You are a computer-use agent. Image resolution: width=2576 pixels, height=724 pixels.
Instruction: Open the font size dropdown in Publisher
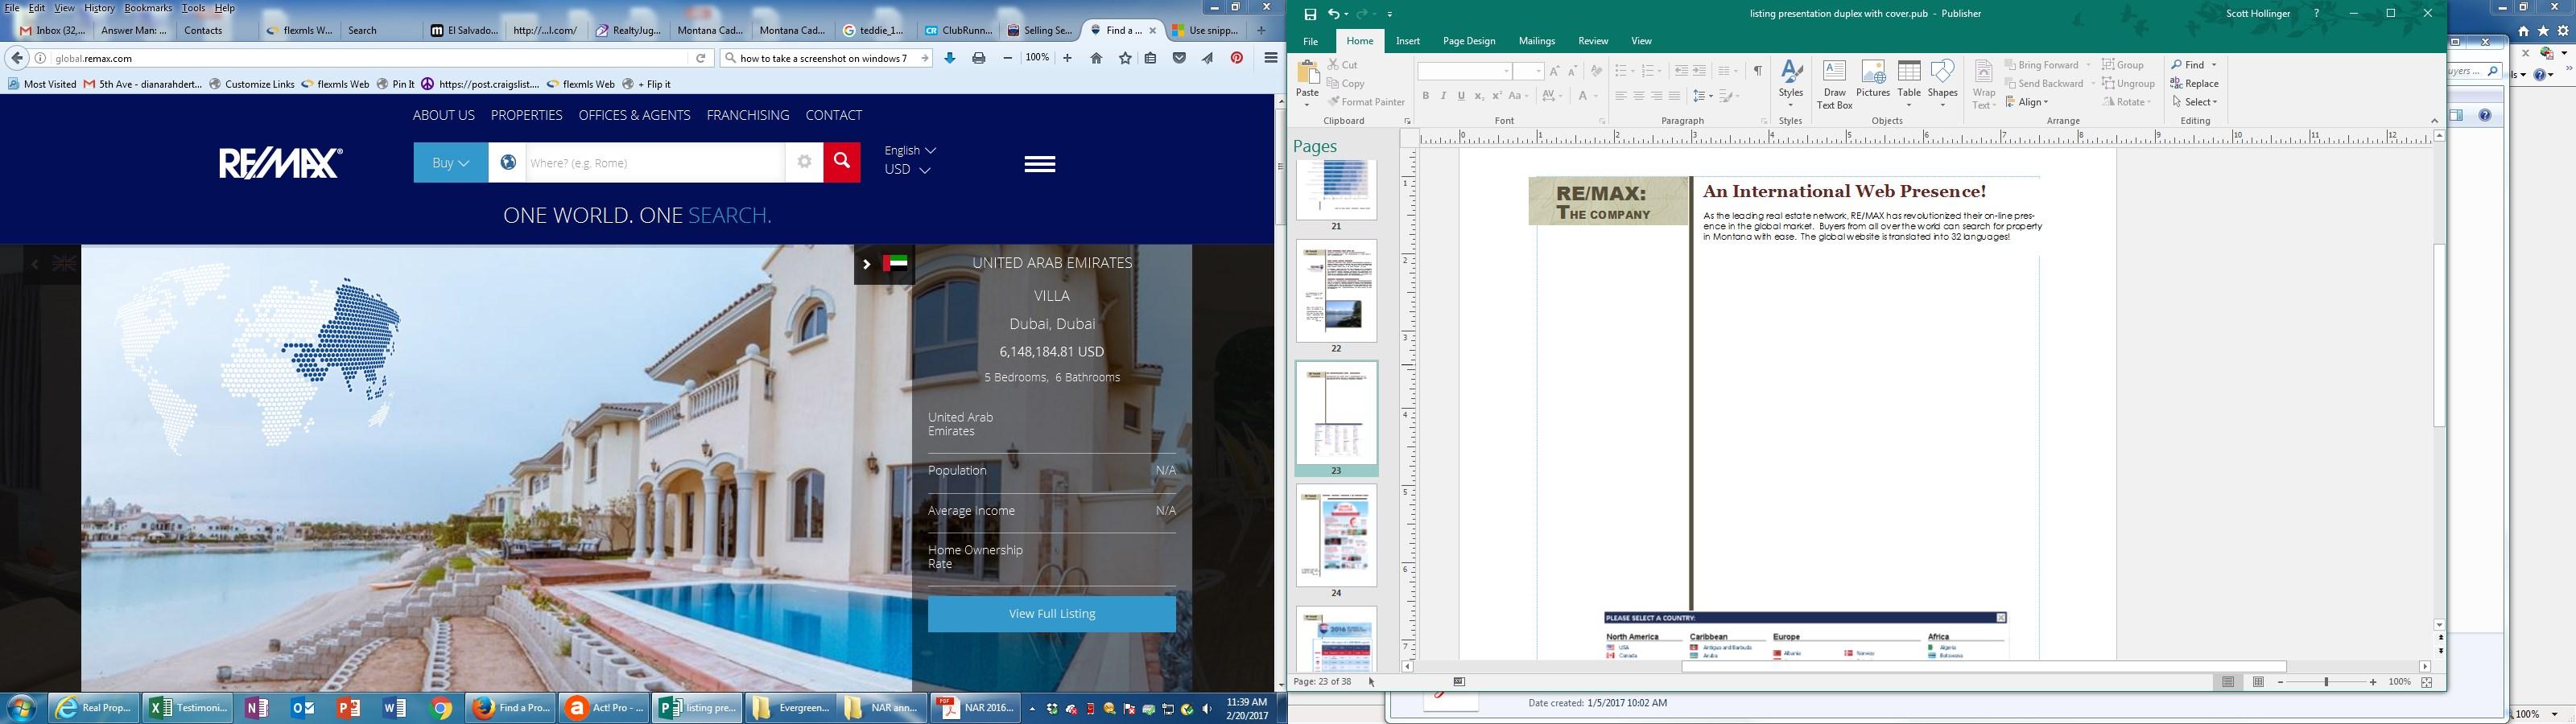[x=1539, y=71]
